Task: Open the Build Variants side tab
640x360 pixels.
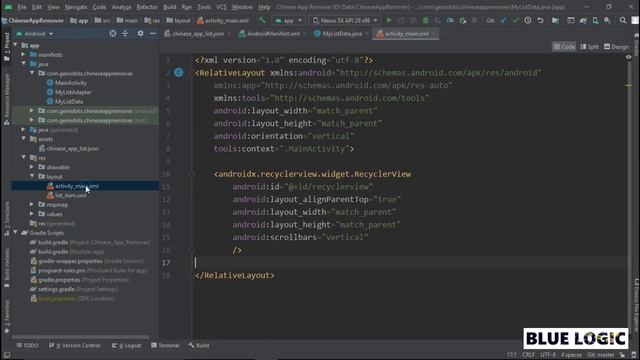Action: [x=7, y=267]
